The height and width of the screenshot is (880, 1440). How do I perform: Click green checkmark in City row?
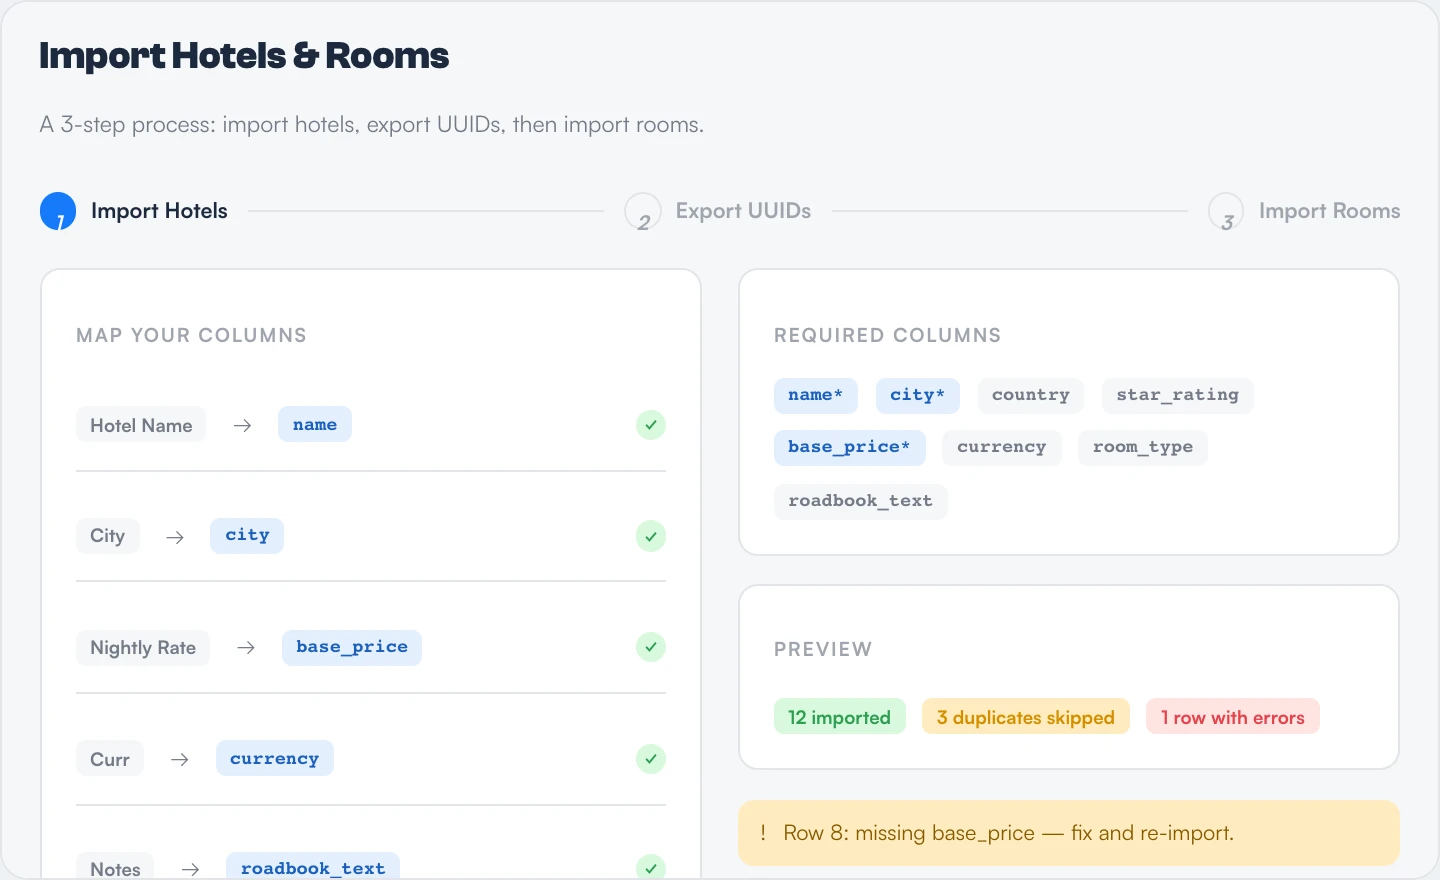pos(651,536)
